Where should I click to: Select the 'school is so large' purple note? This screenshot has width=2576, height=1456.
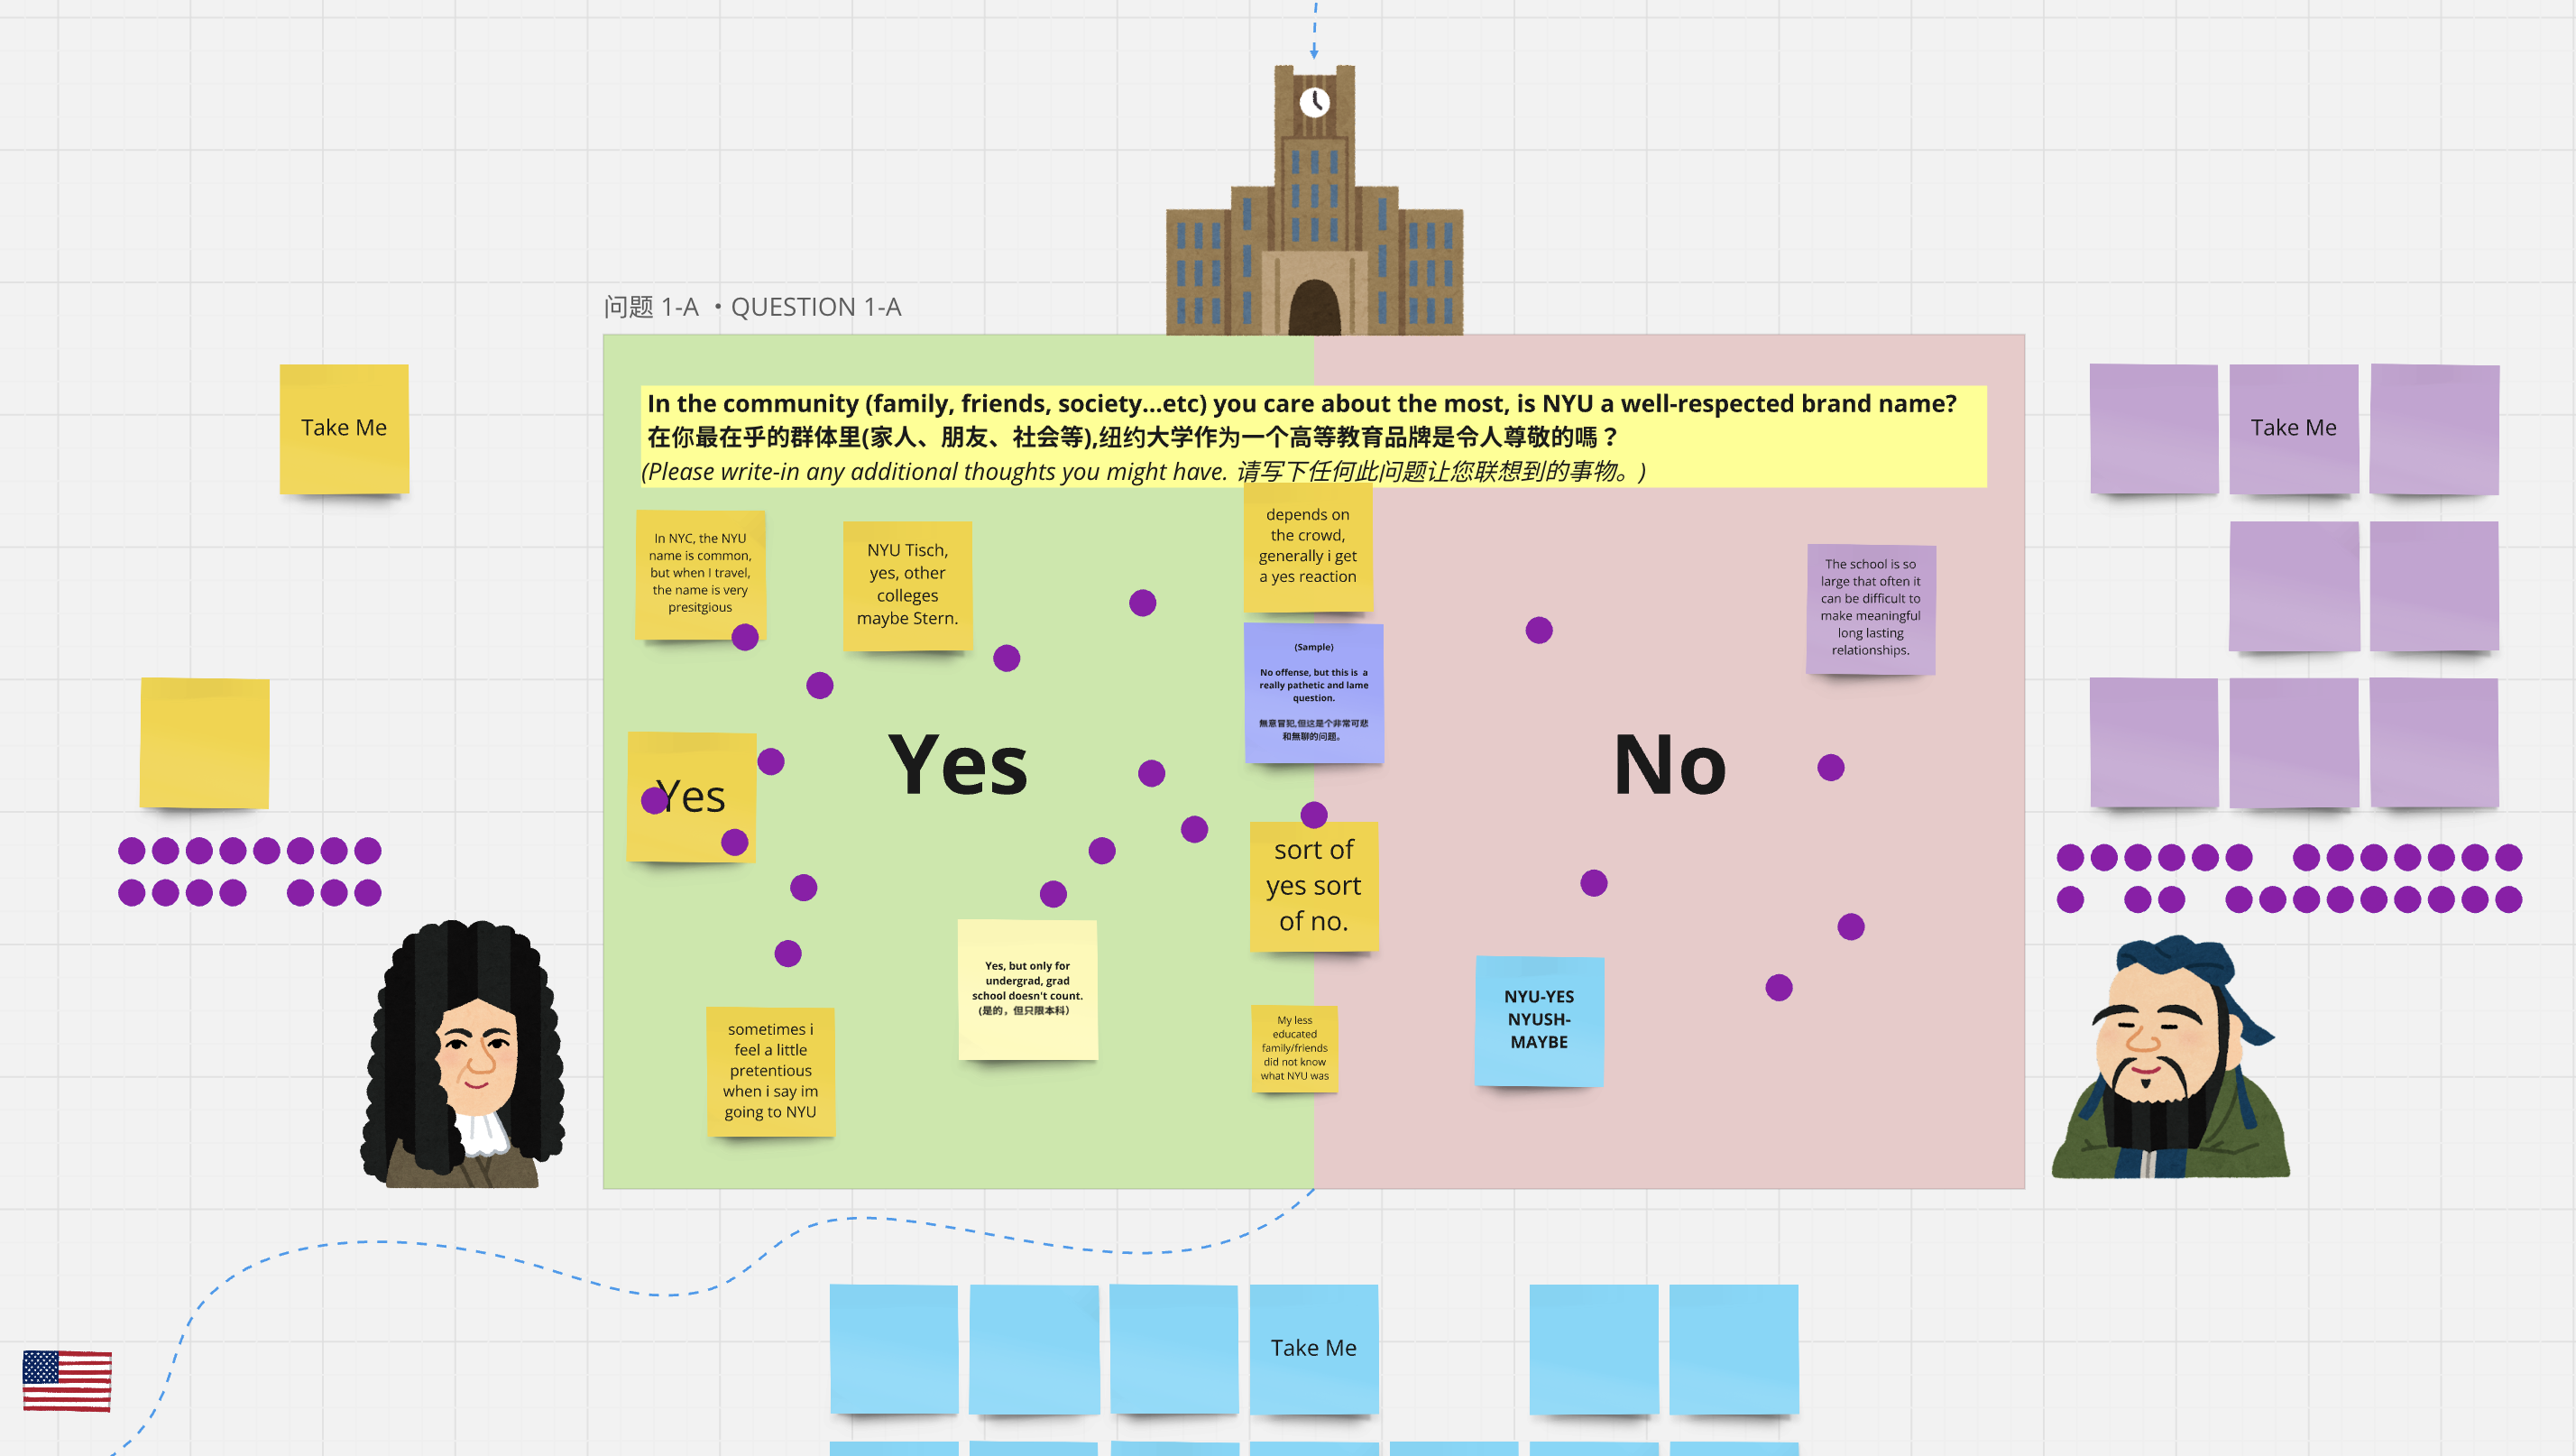pos(1870,607)
